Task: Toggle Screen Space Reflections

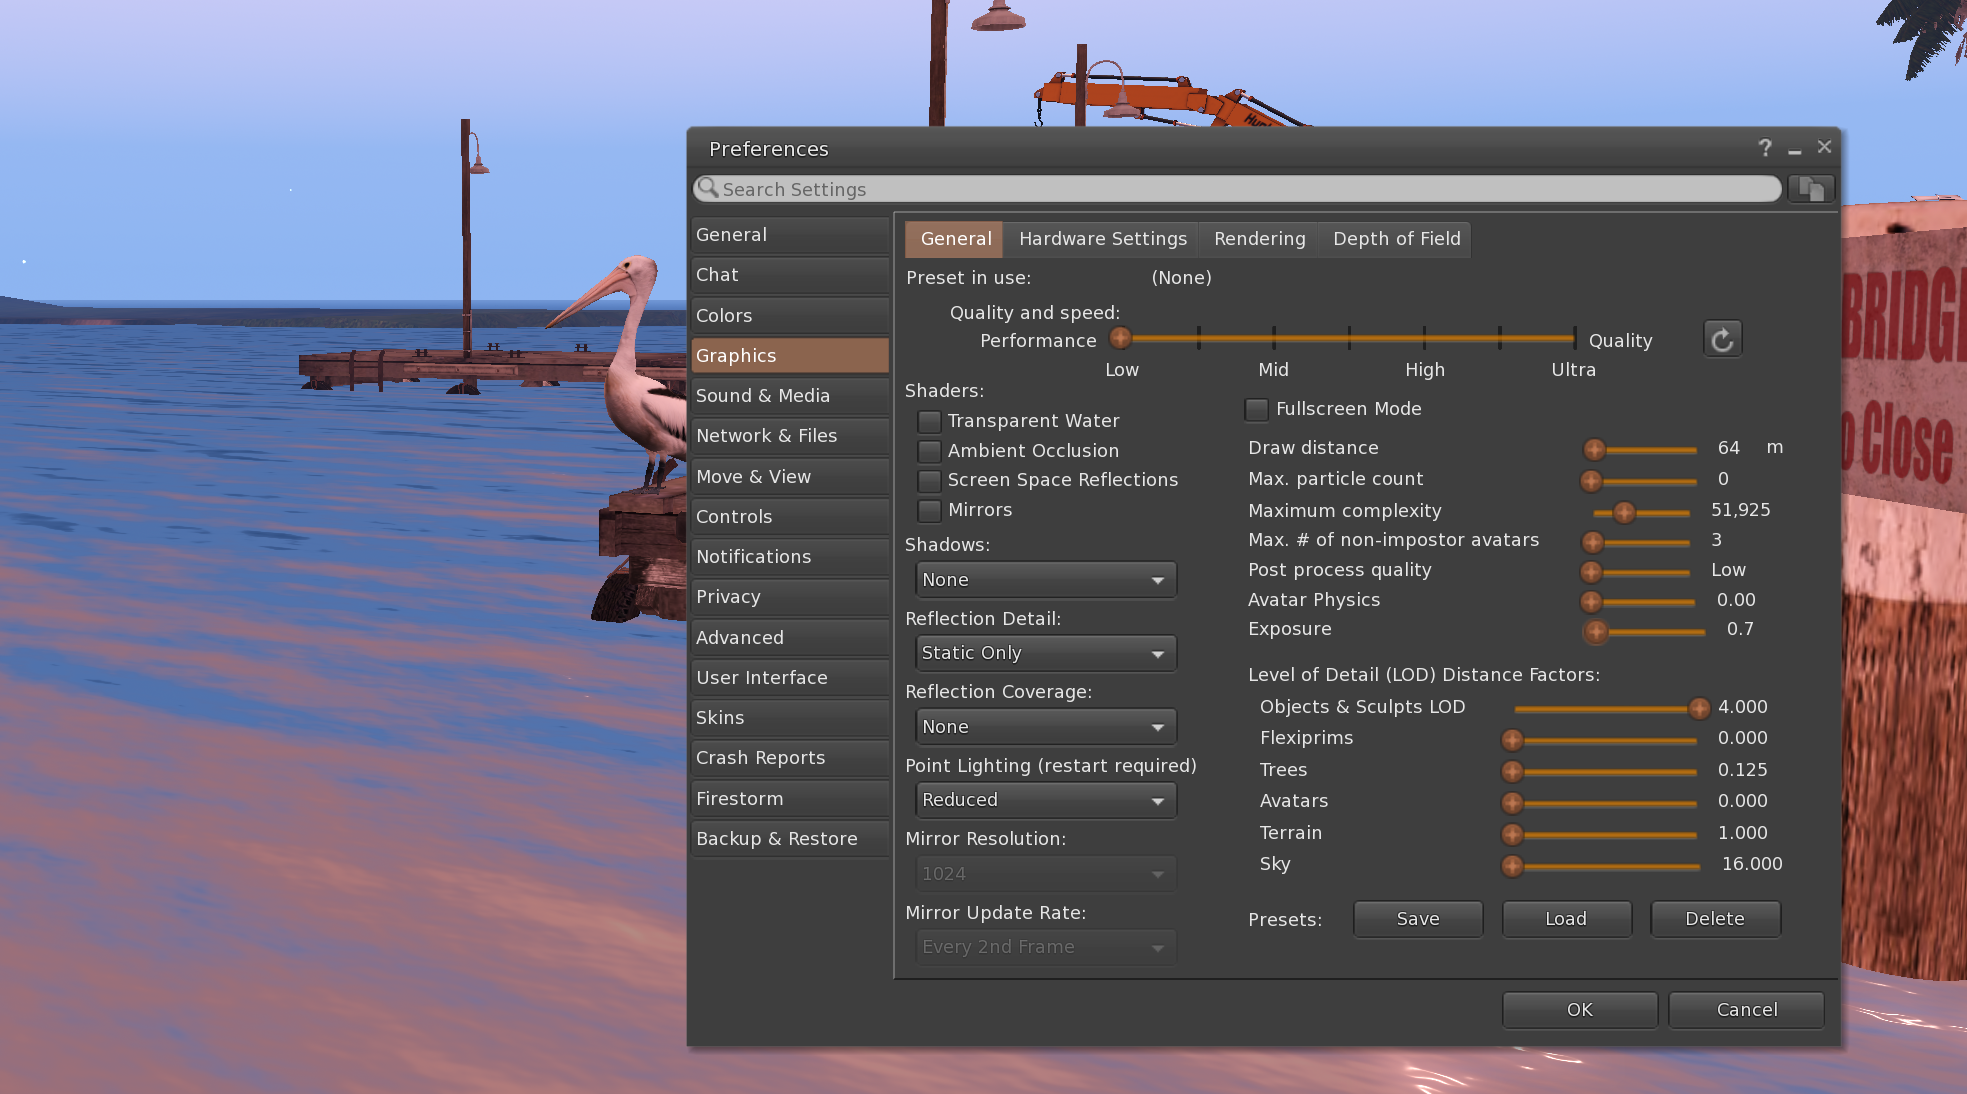Action: tap(929, 481)
